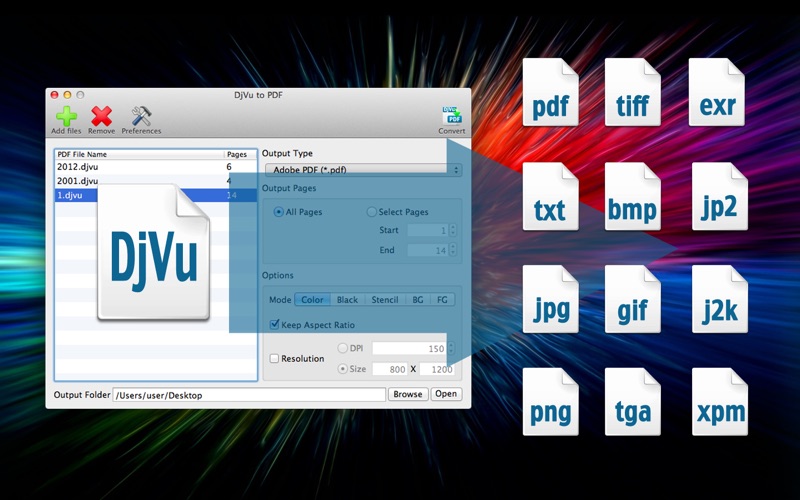Click the green Add files icon
This screenshot has width=800, height=500.
tap(66, 116)
